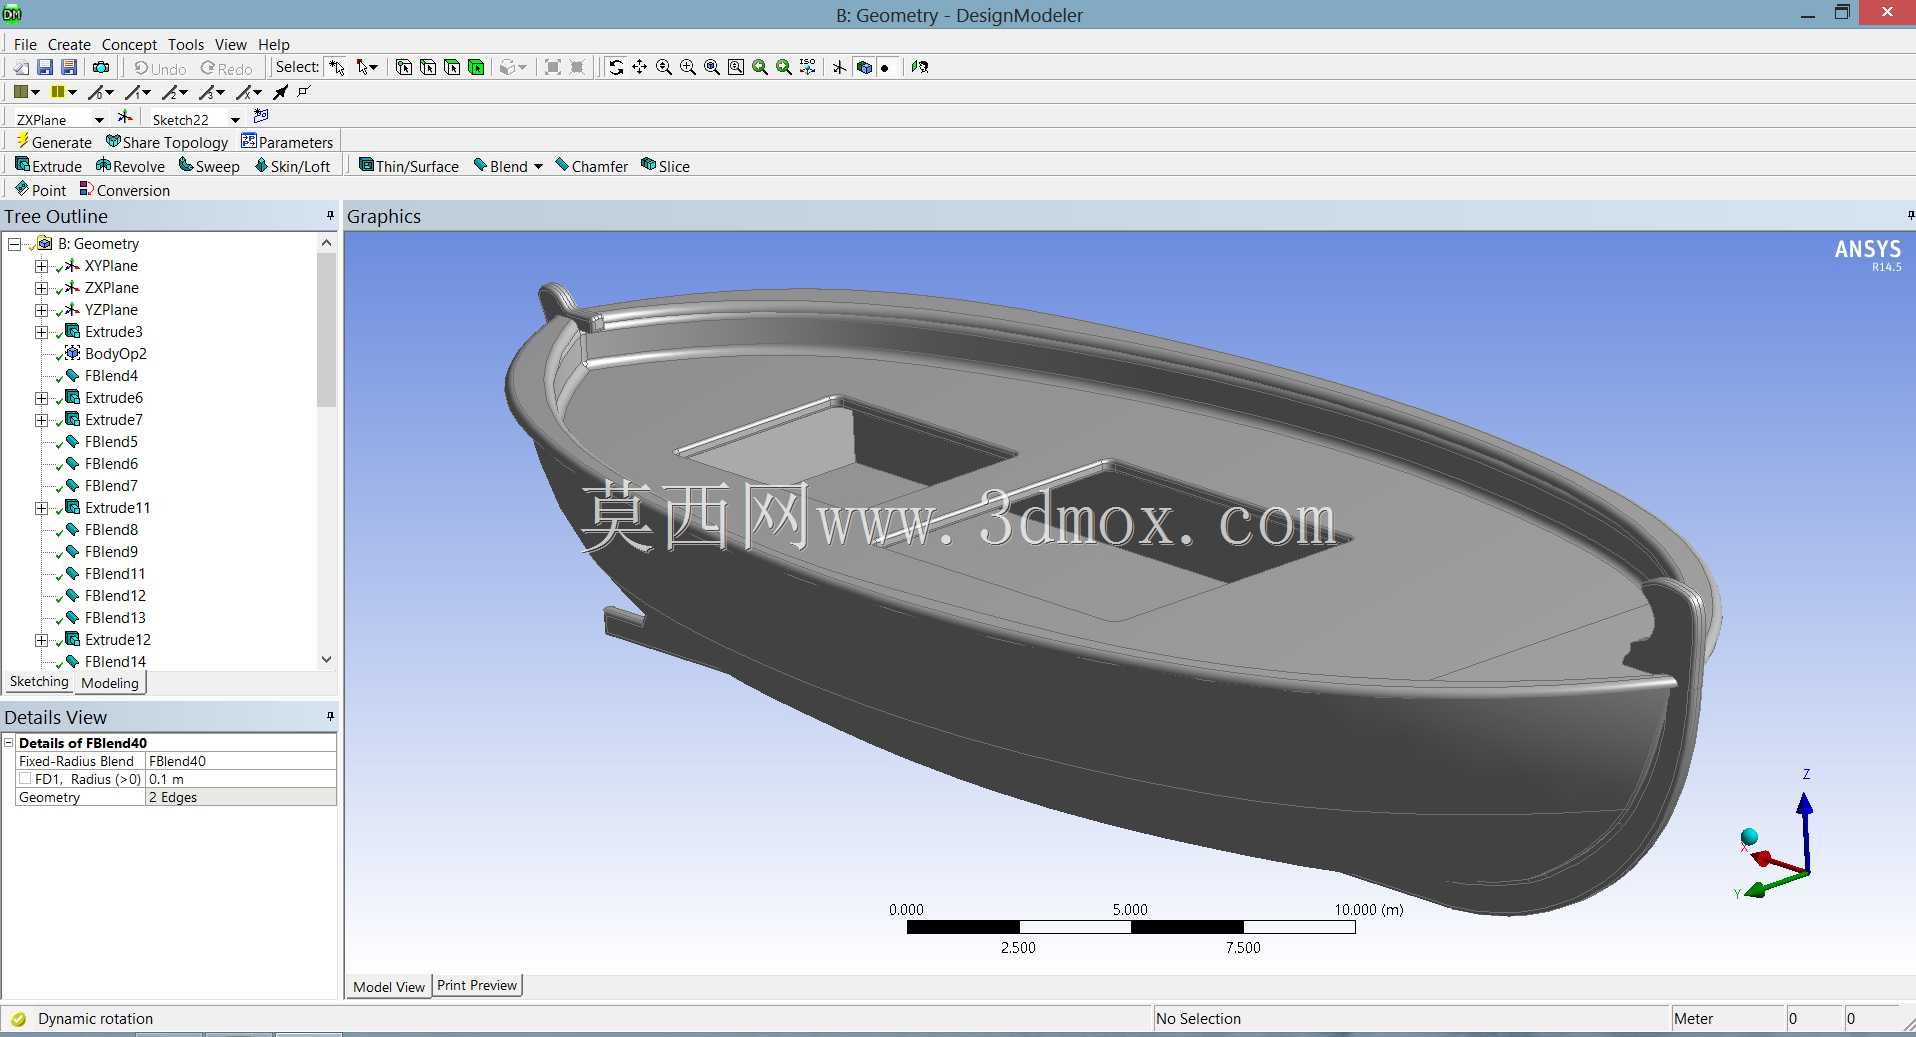Open the face coloring swatch dropdown

pyautogui.click(x=26, y=92)
